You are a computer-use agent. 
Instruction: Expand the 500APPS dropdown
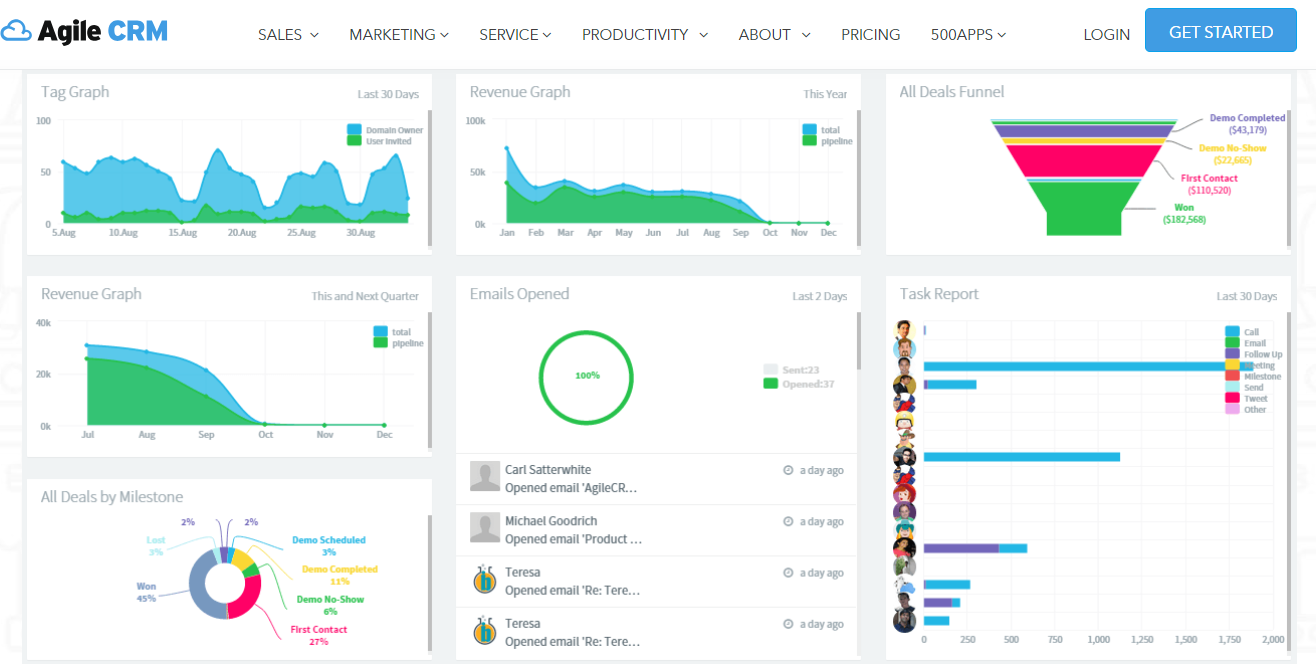968,34
